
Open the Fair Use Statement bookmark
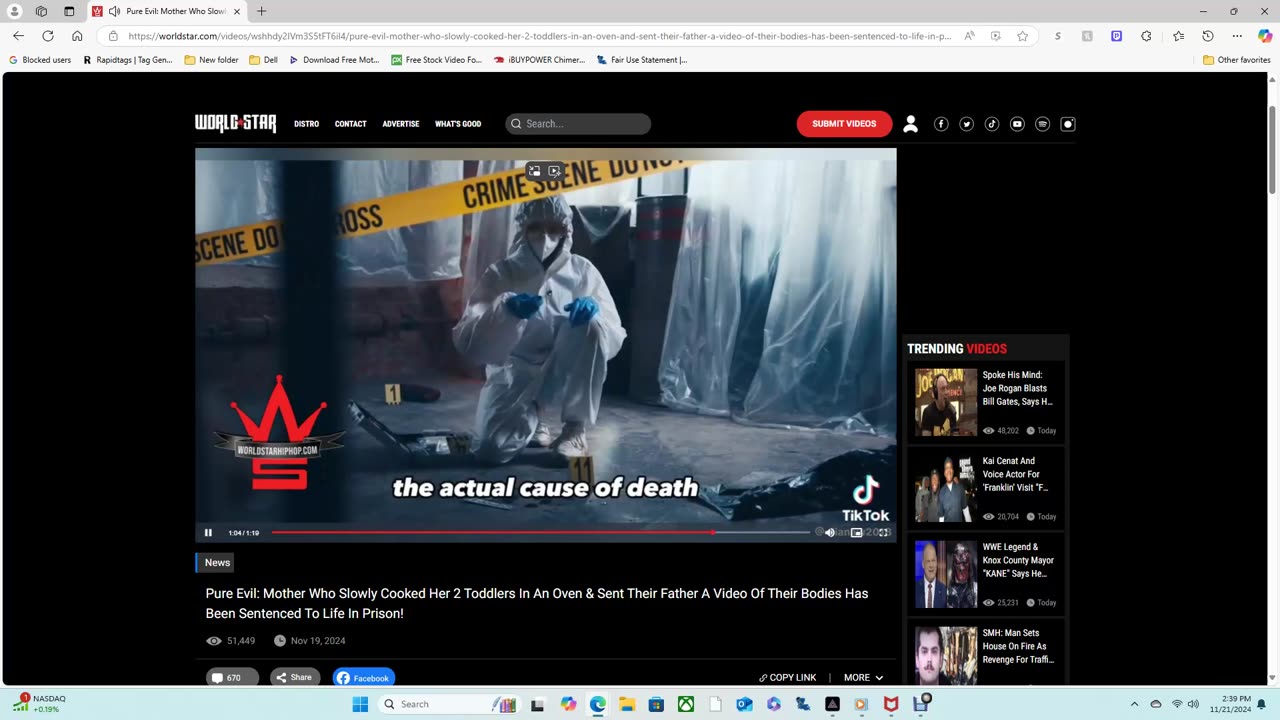(x=642, y=60)
